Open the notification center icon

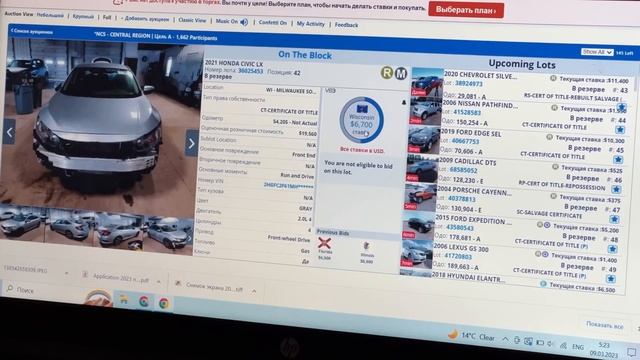[631, 352]
